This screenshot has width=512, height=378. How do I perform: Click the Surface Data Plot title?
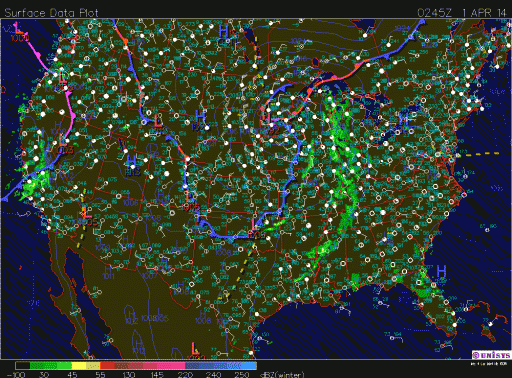(51, 13)
